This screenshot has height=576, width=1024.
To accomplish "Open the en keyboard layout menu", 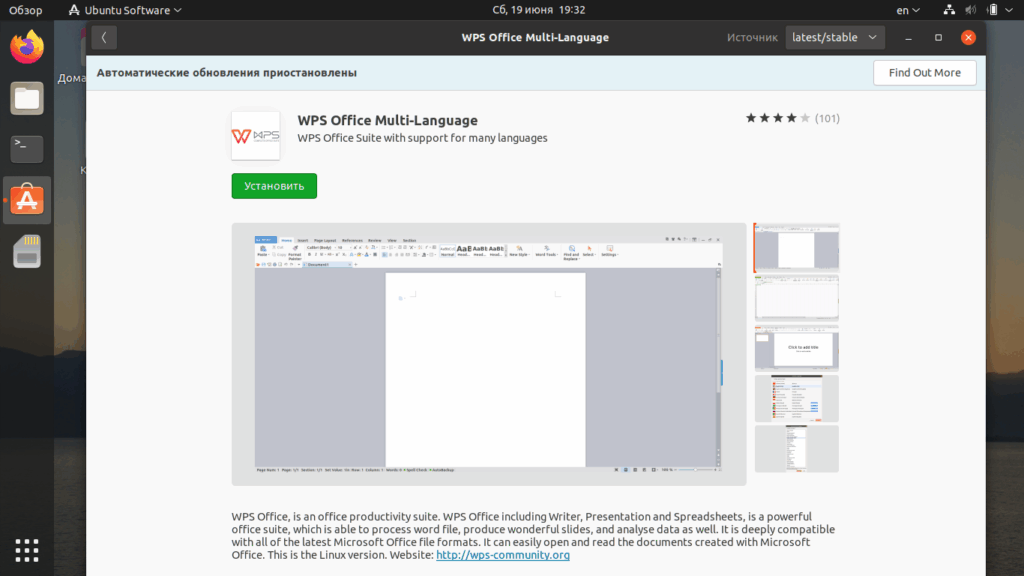I will coord(908,10).
